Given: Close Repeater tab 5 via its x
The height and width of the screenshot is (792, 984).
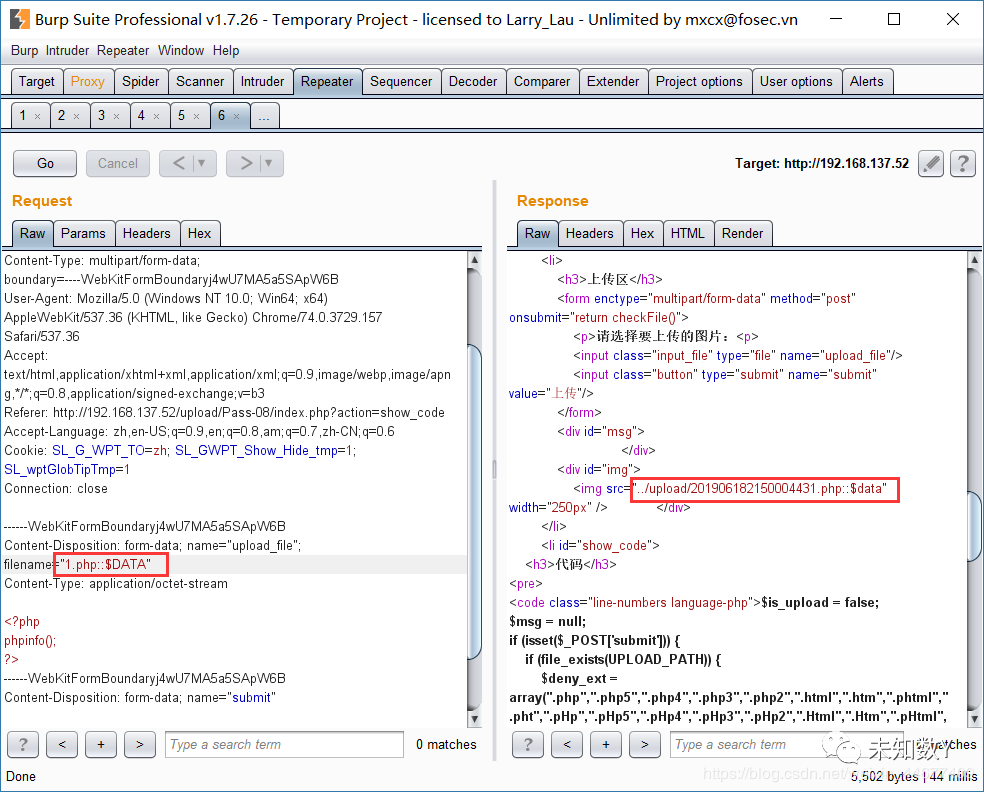Looking at the screenshot, I should coord(196,116).
